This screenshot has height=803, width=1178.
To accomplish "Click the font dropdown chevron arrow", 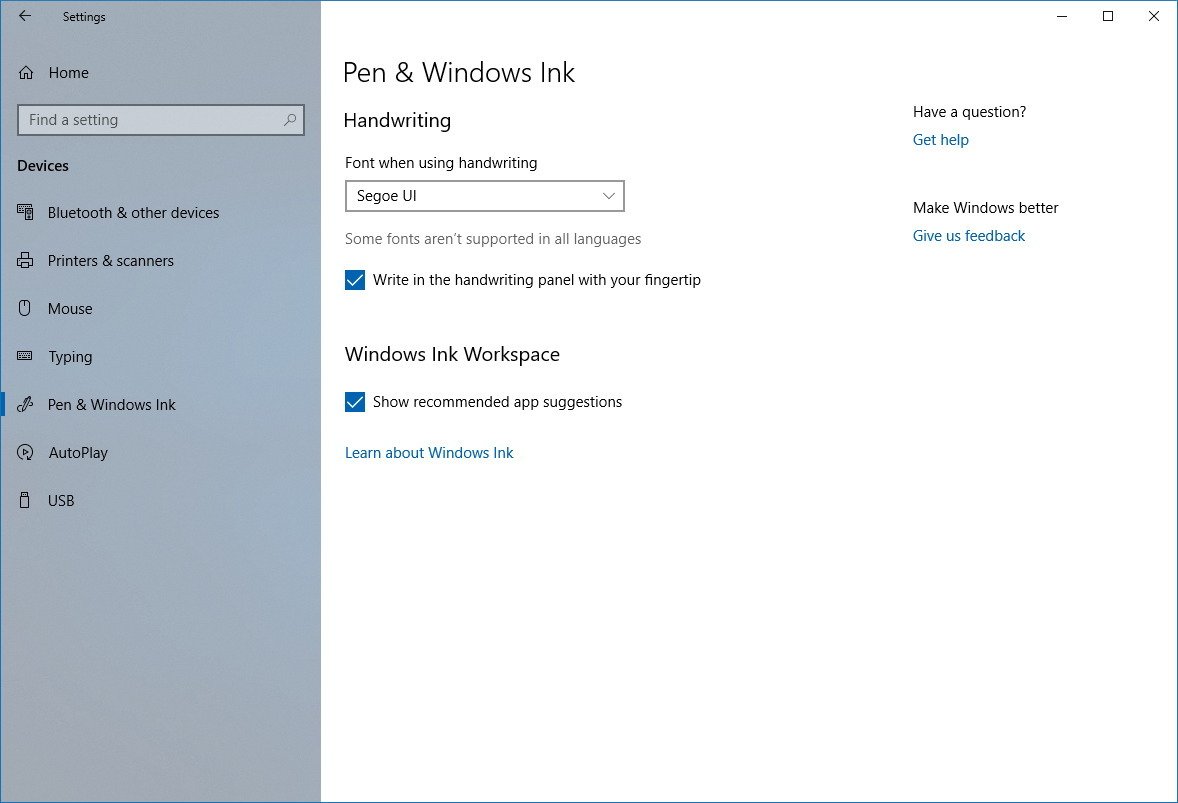I will [x=609, y=196].
